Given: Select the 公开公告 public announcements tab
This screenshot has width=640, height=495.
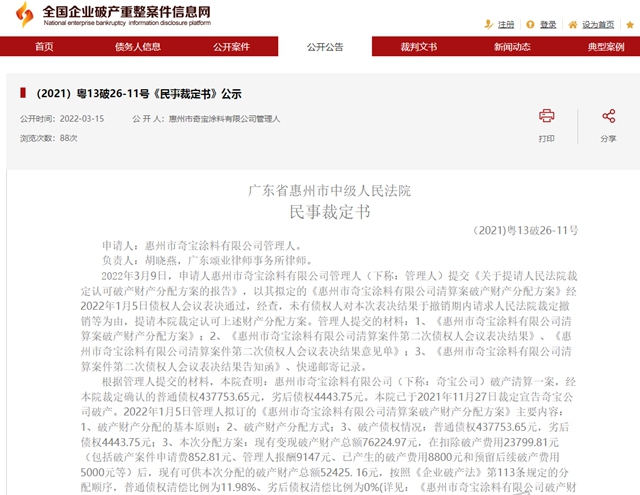Looking at the screenshot, I should [x=325, y=47].
